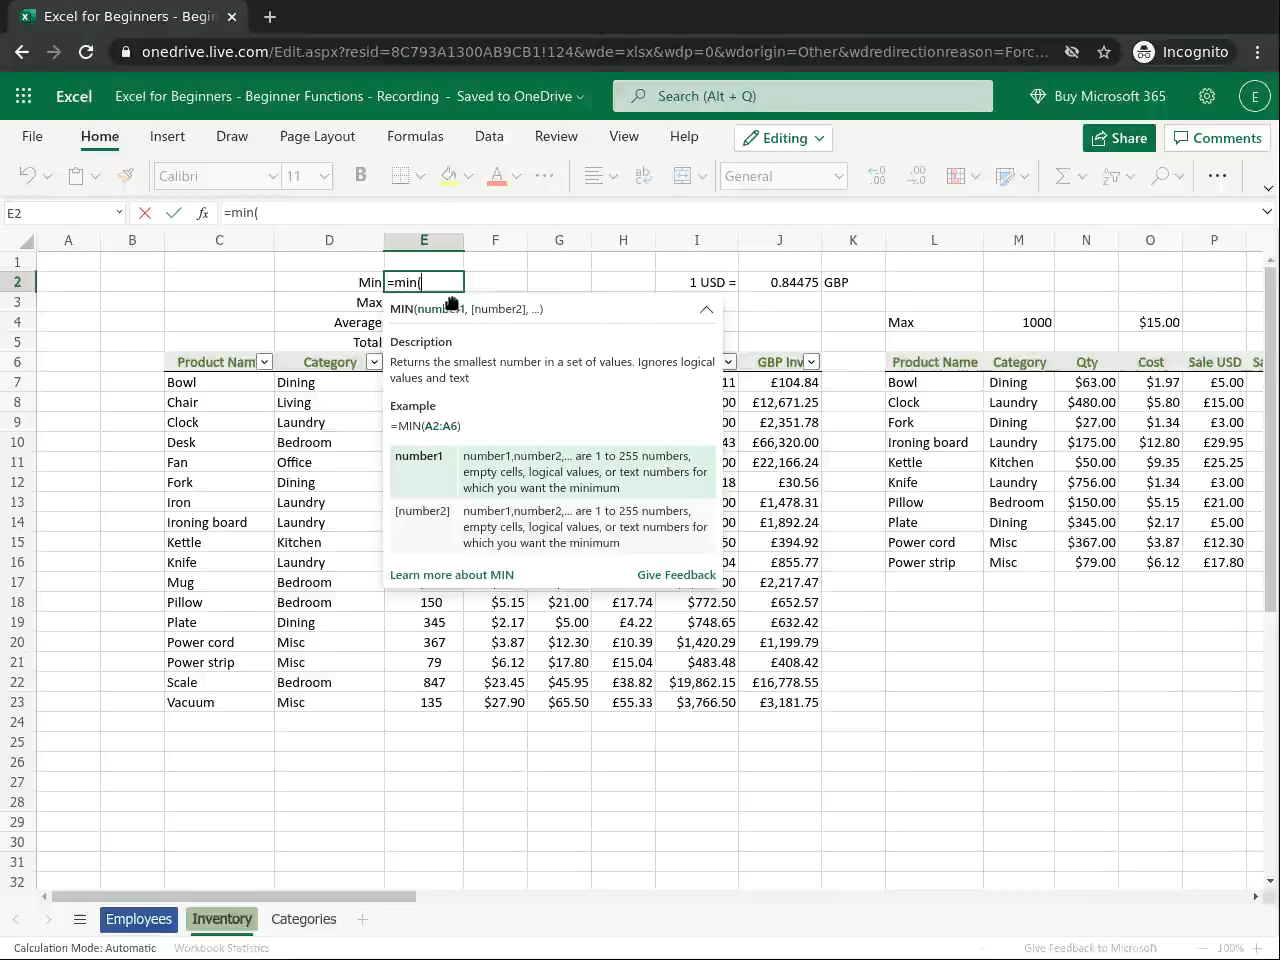Toggle the GBP Inv column filter button
The image size is (1280, 960).
(x=811, y=362)
